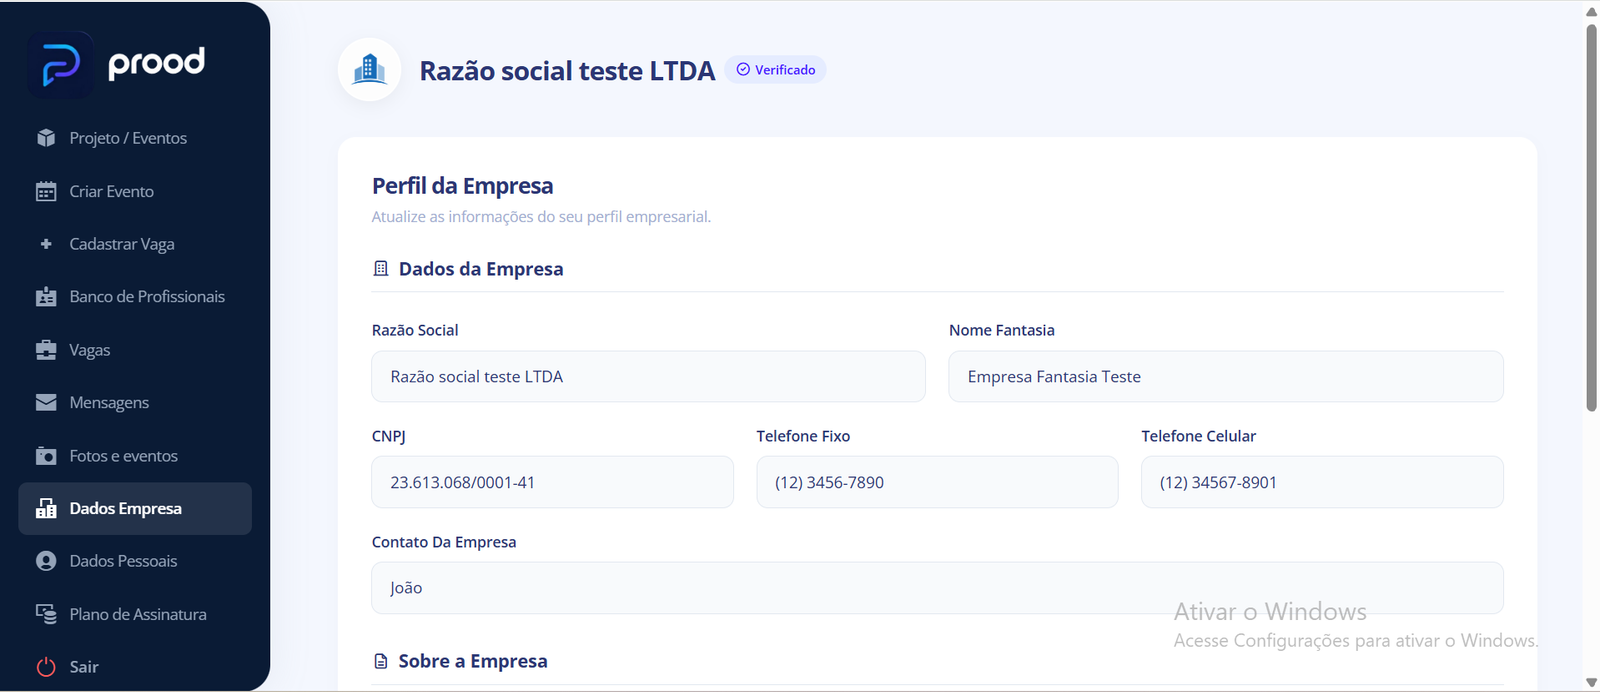Click the power icon beside Sair
This screenshot has width=1600, height=692.
click(x=46, y=667)
